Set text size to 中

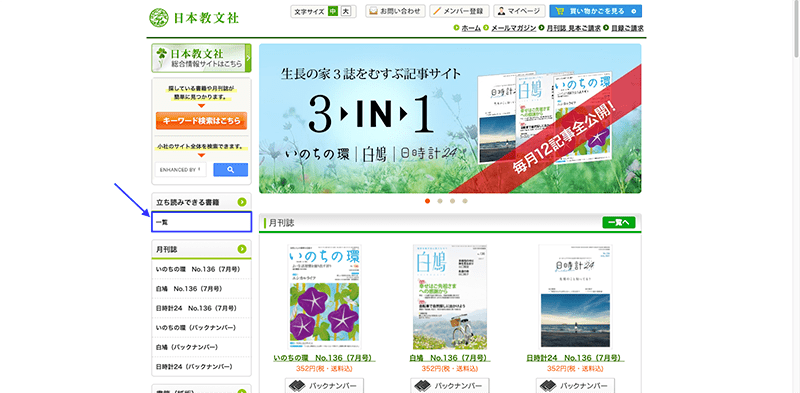333,11
